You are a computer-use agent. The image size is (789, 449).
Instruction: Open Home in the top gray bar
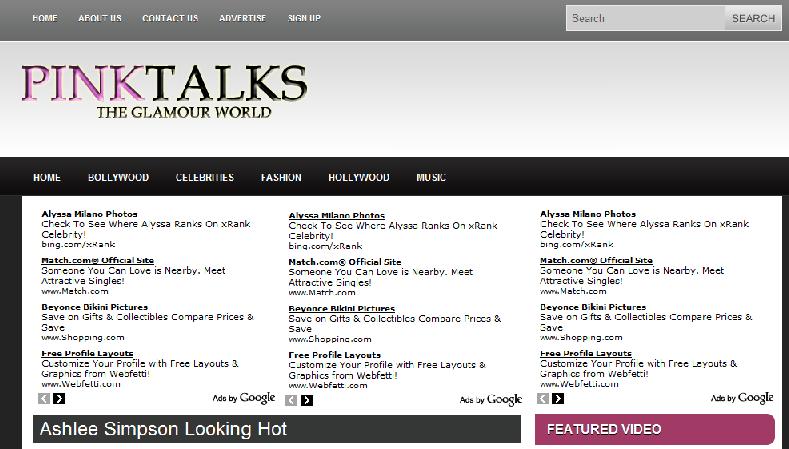coord(45,18)
